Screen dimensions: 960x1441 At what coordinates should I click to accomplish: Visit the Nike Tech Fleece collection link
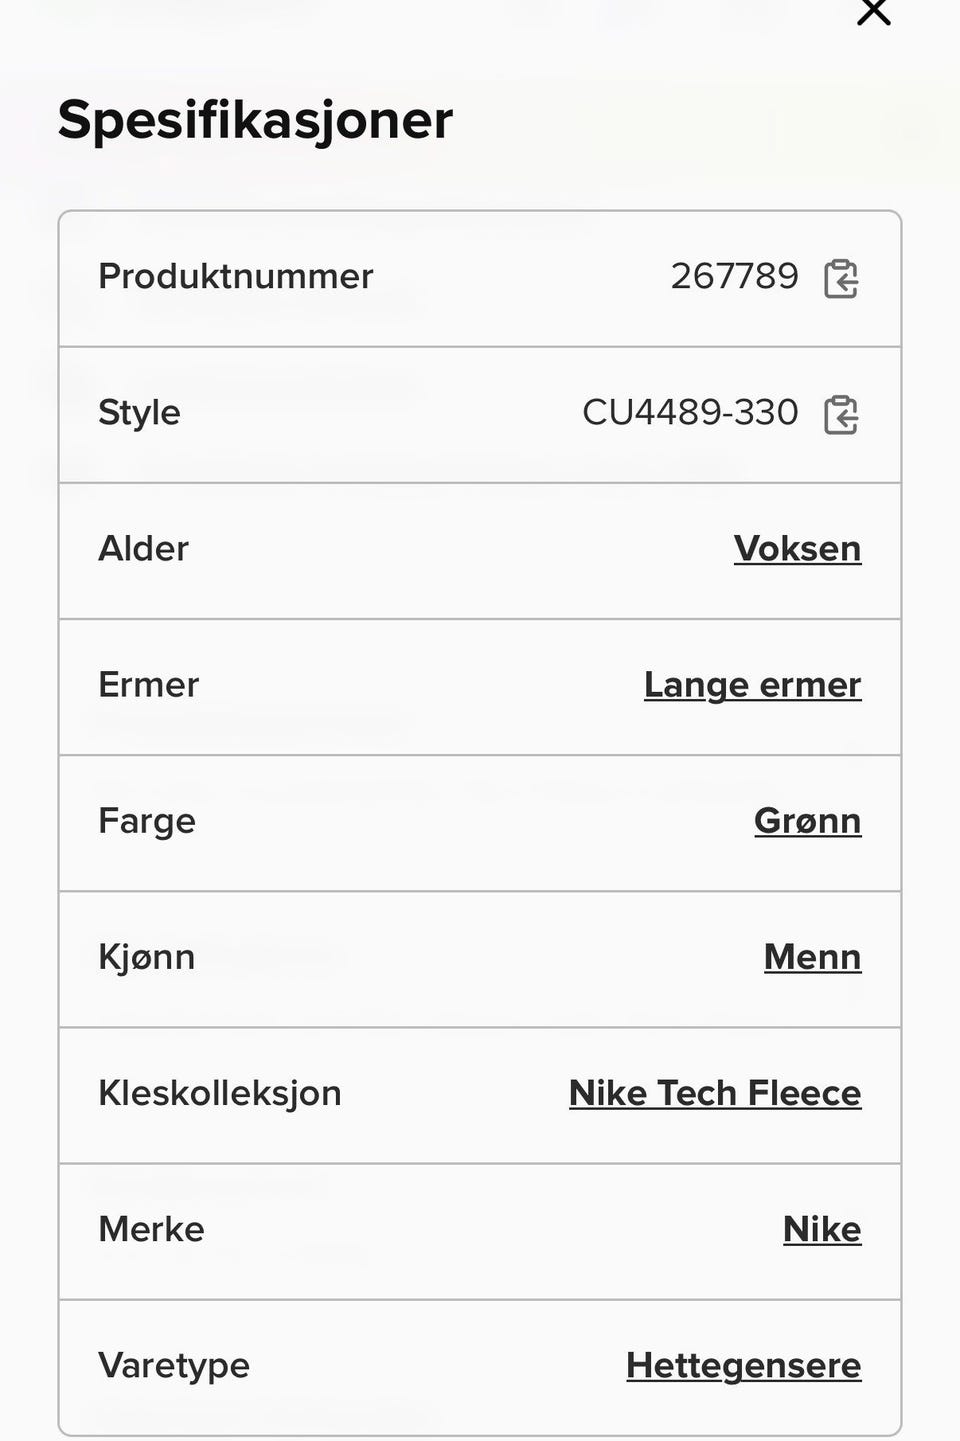tap(715, 1093)
